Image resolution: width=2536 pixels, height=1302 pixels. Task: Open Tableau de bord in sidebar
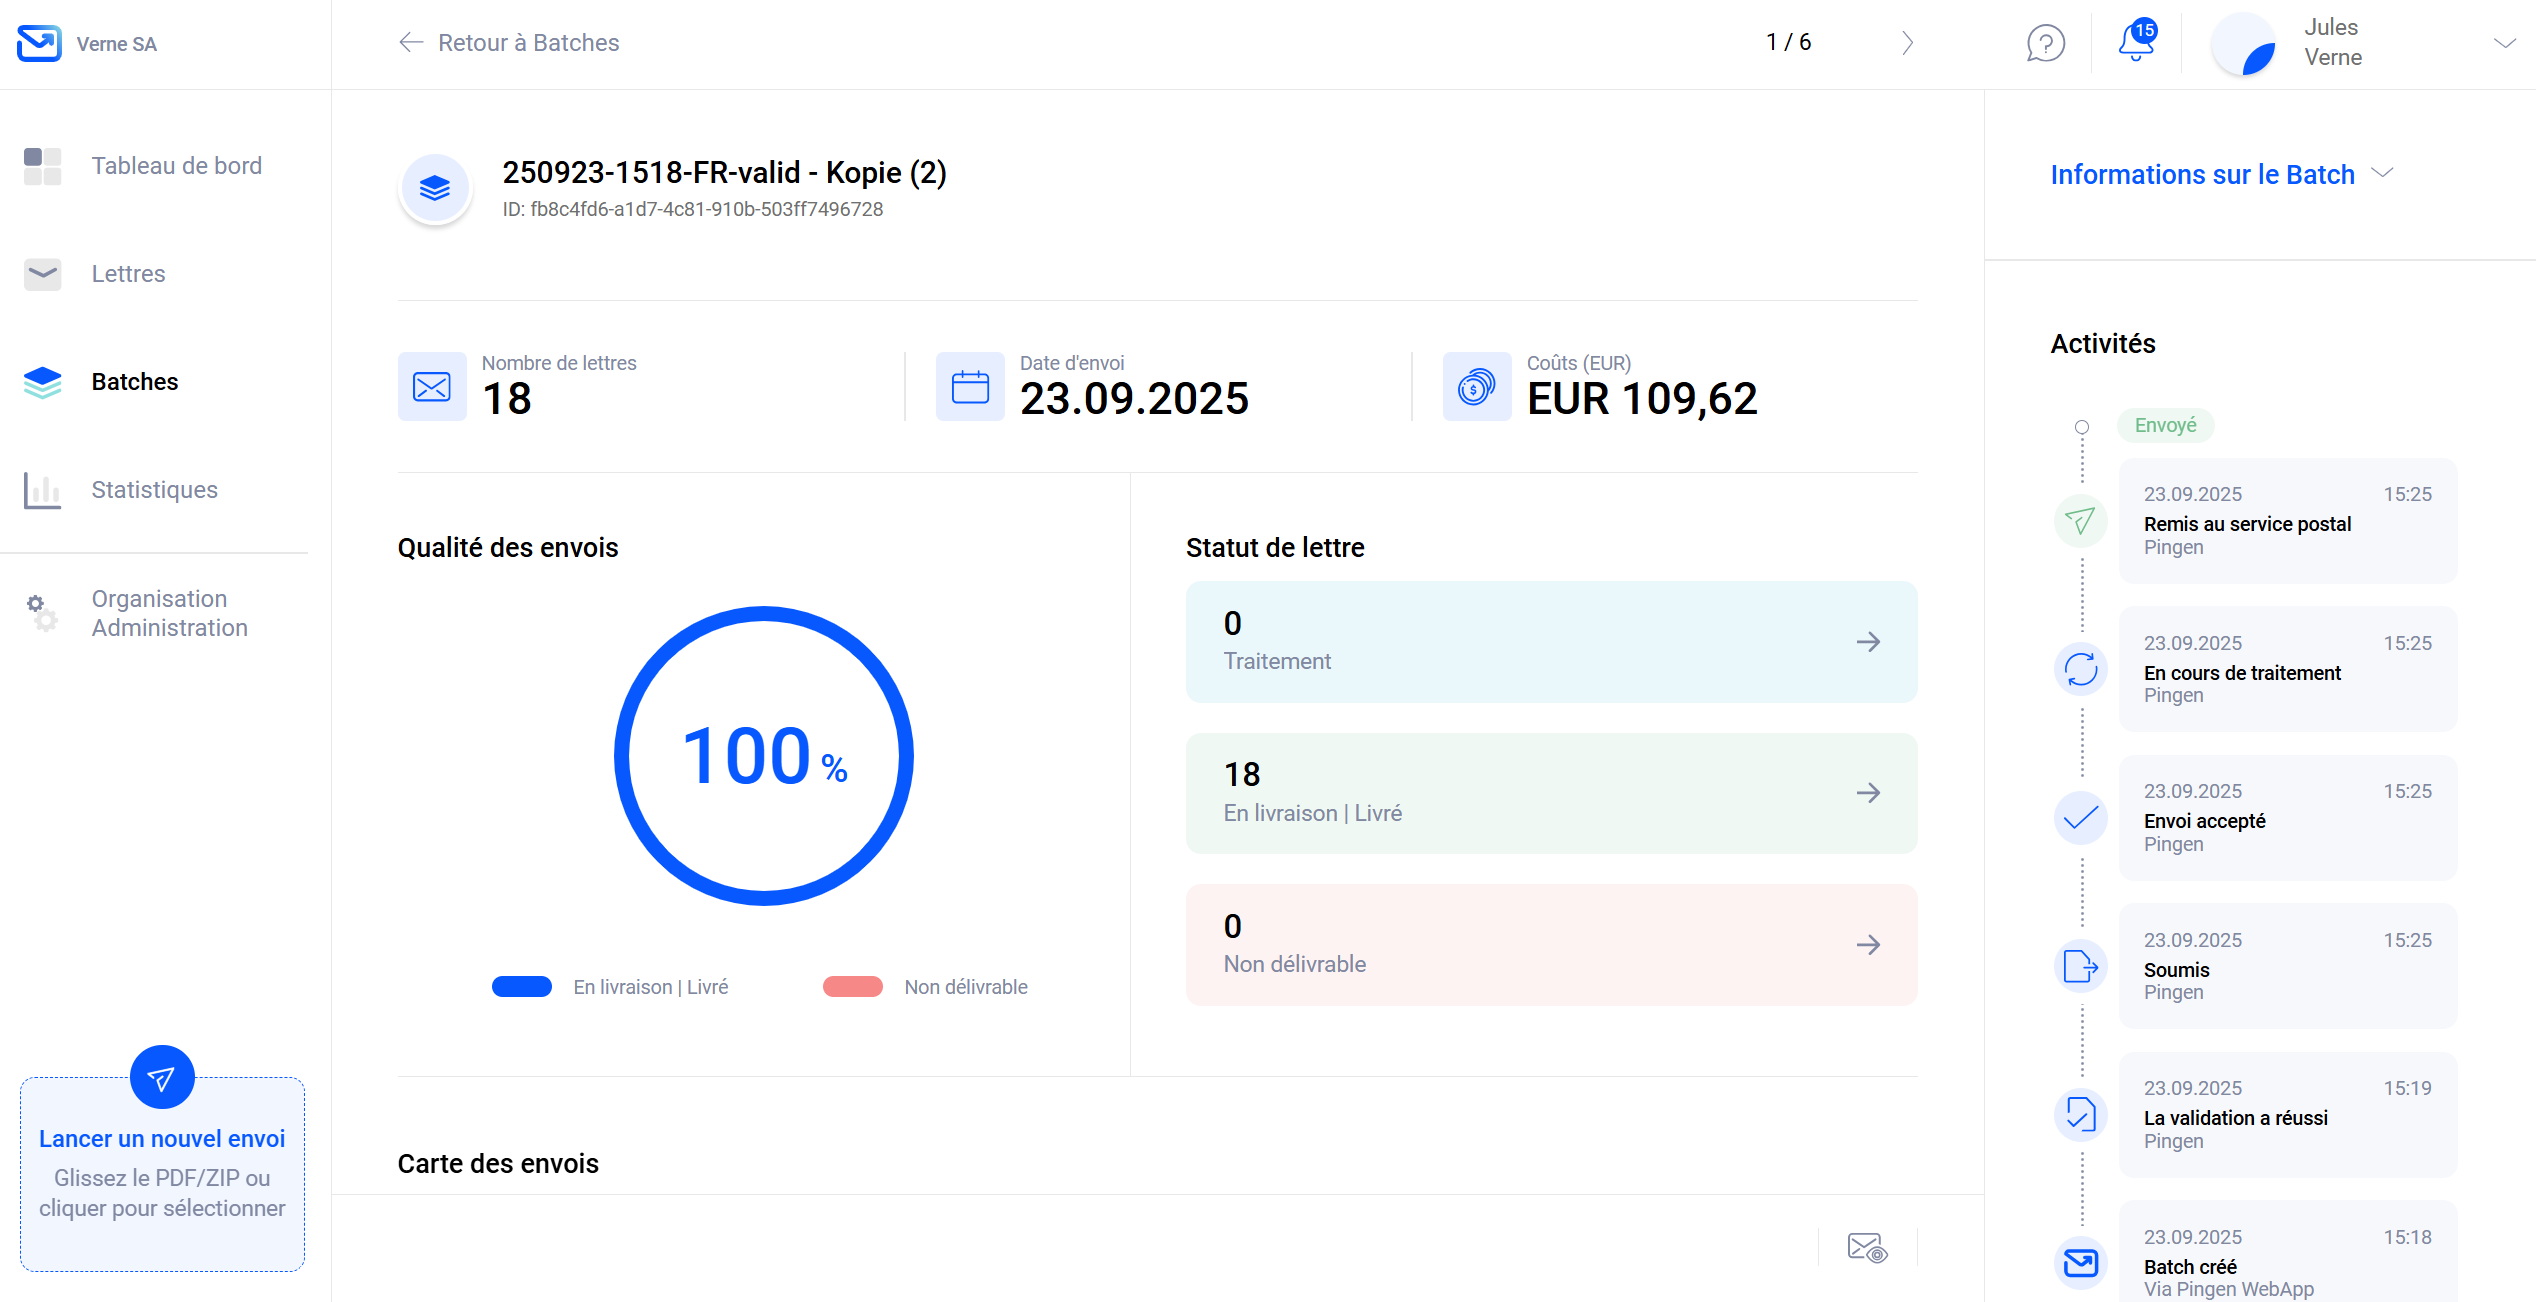(x=176, y=166)
